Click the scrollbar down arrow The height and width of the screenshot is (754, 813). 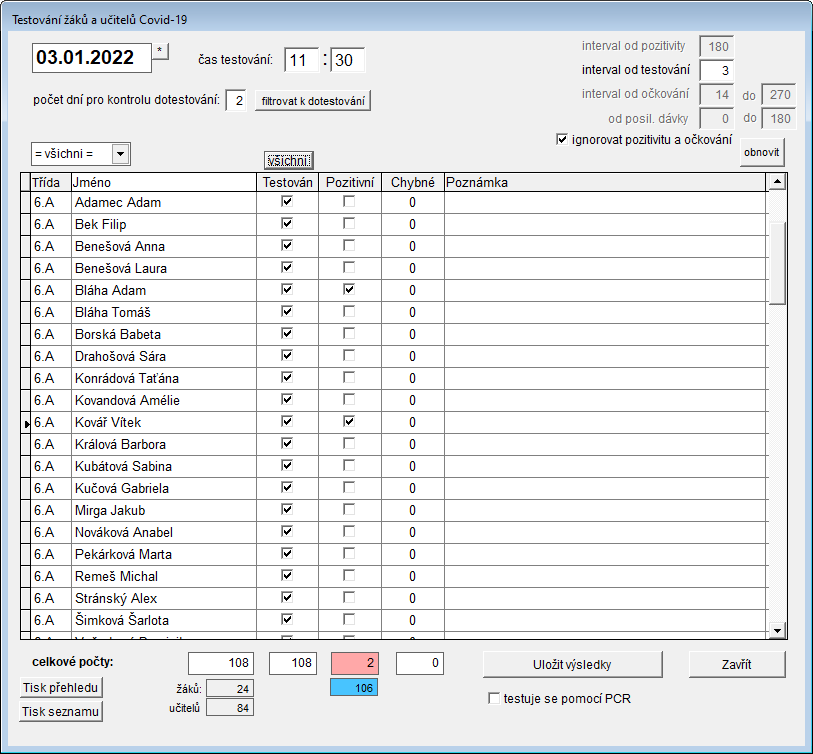pos(777,631)
